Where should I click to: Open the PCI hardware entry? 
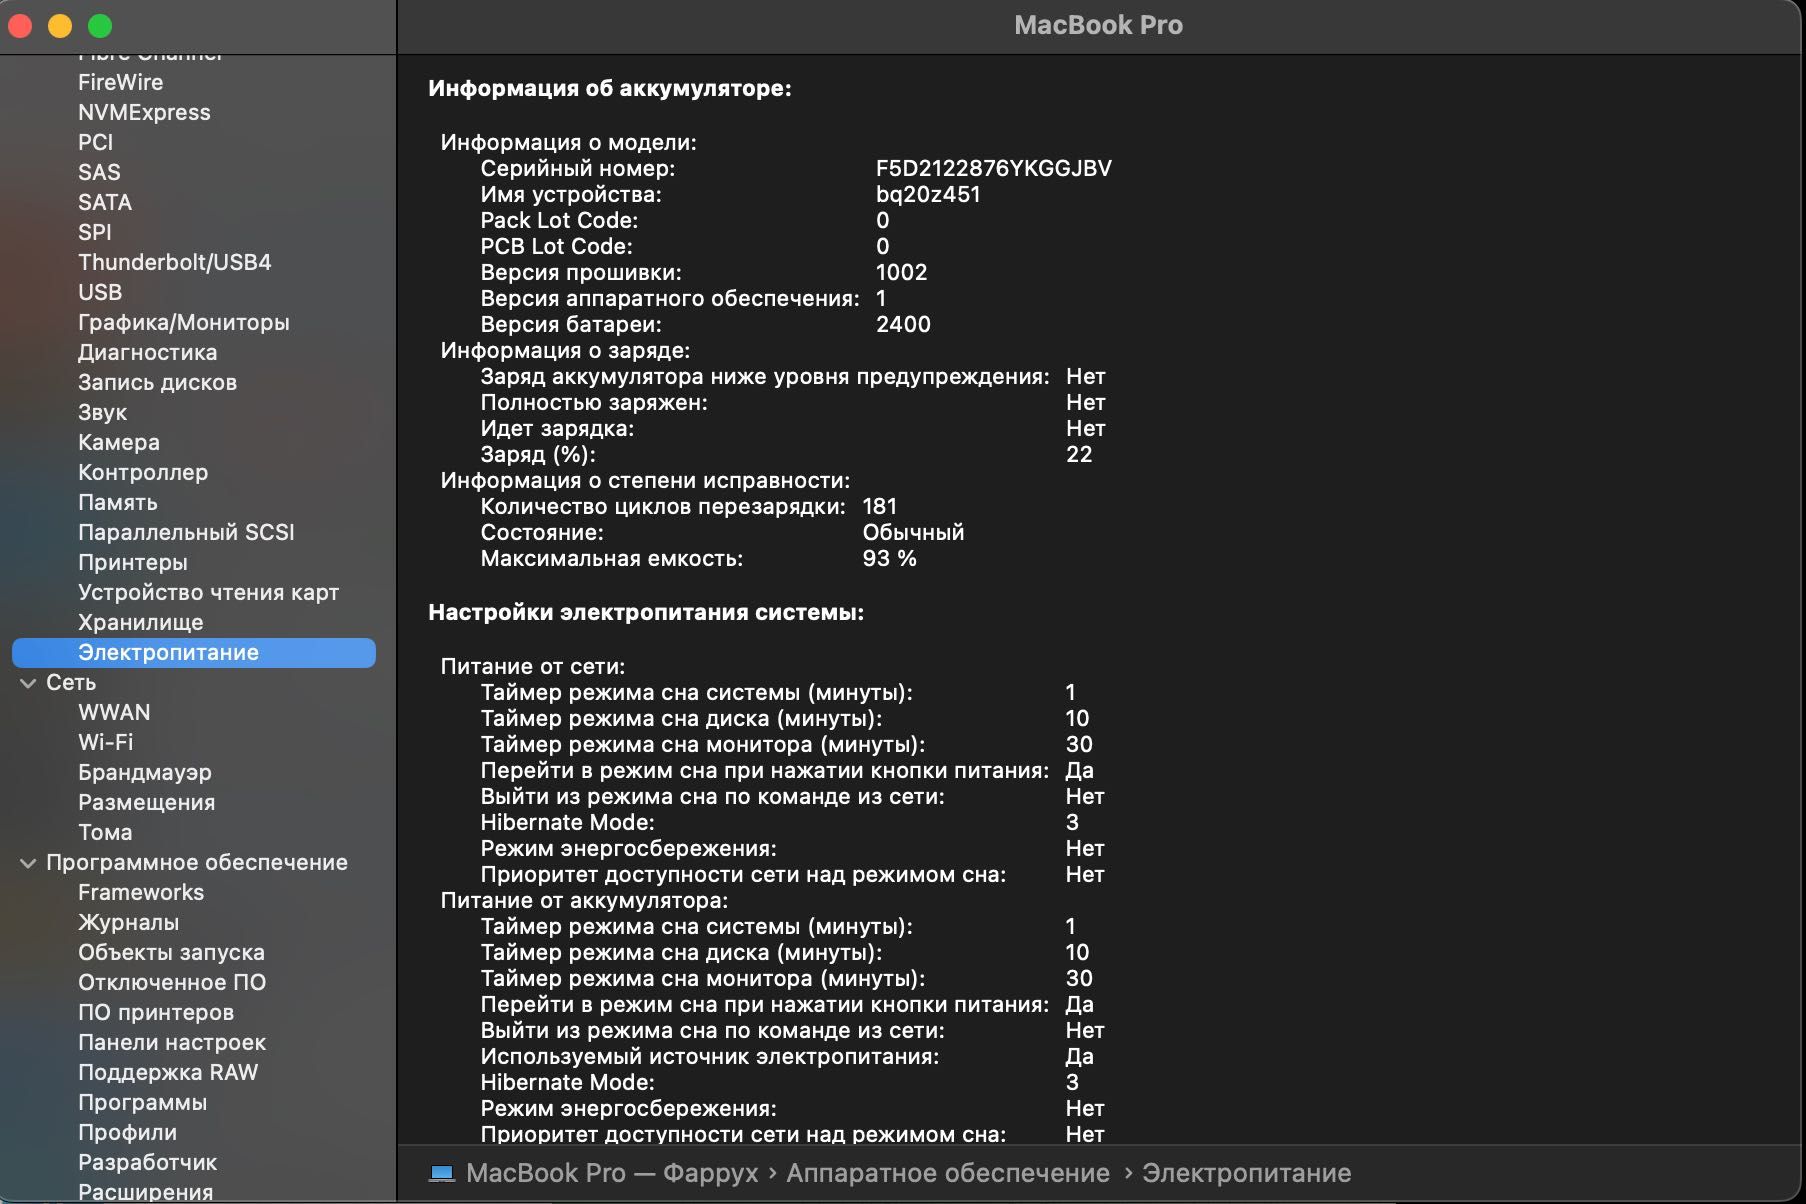pos(95,142)
